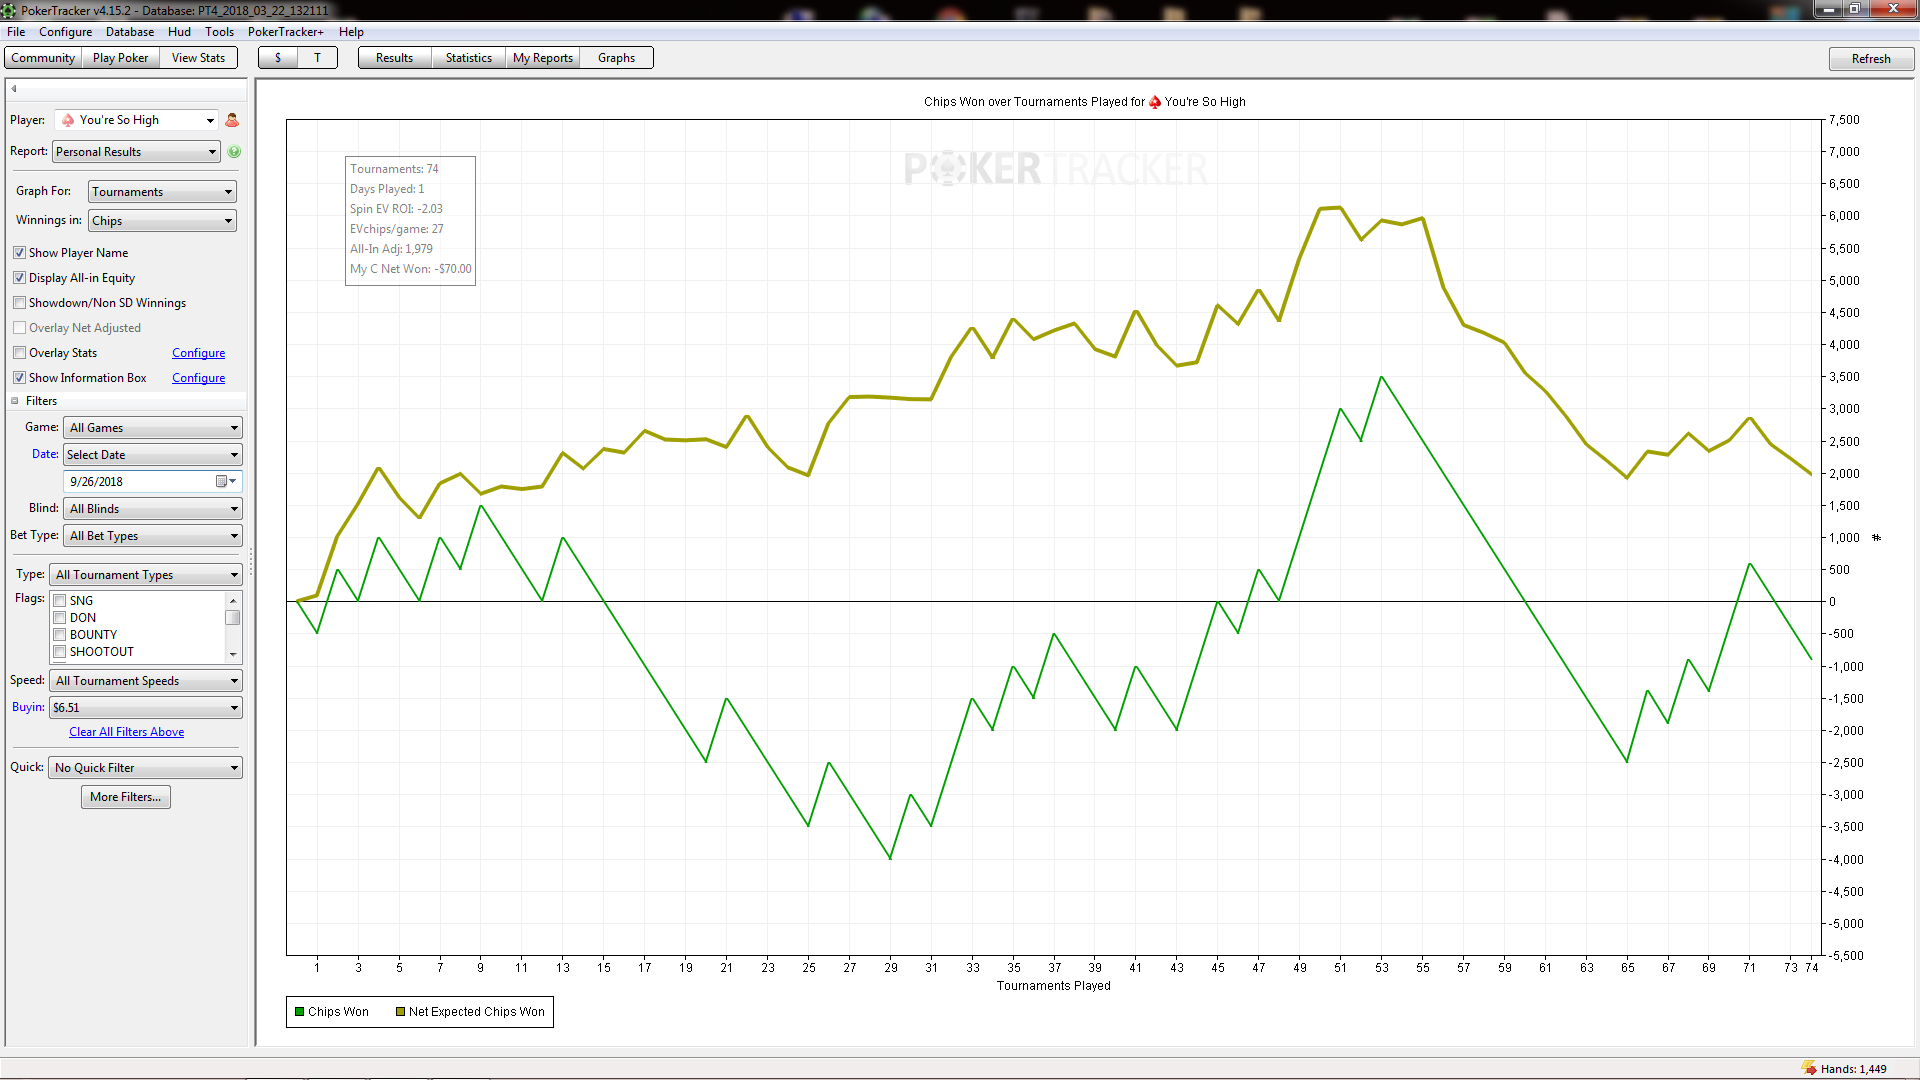This screenshot has height=1080, width=1920.
Task: Disable Display All-in Equity
Action: point(19,278)
